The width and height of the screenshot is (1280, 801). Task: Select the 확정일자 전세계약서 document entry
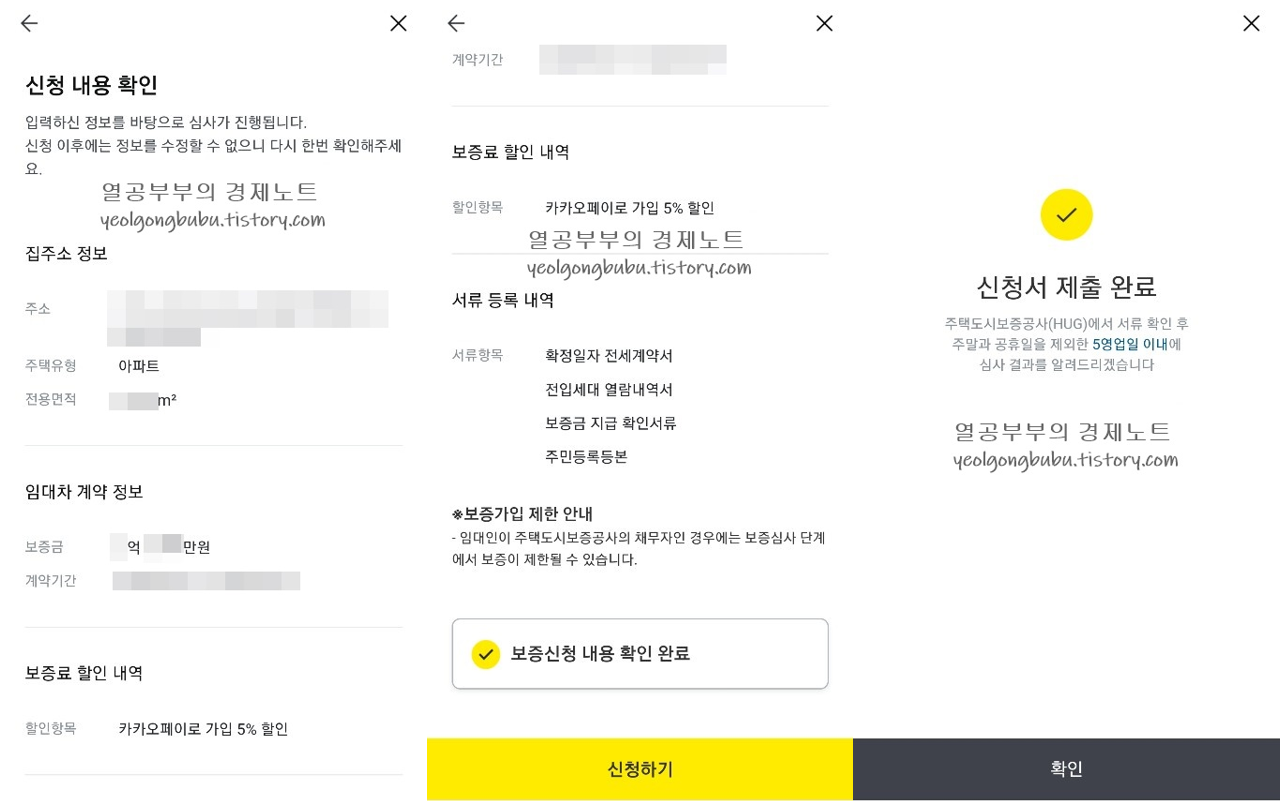point(609,356)
